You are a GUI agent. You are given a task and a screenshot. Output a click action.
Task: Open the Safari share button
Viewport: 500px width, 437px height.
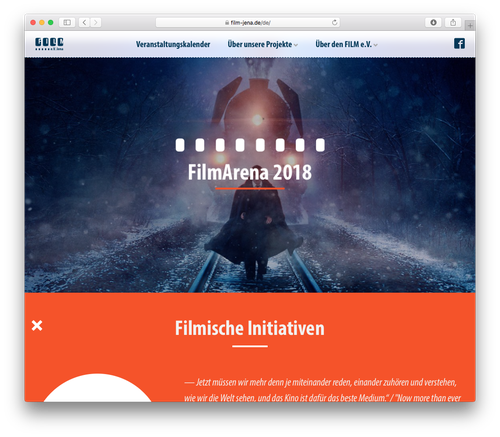[453, 22]
